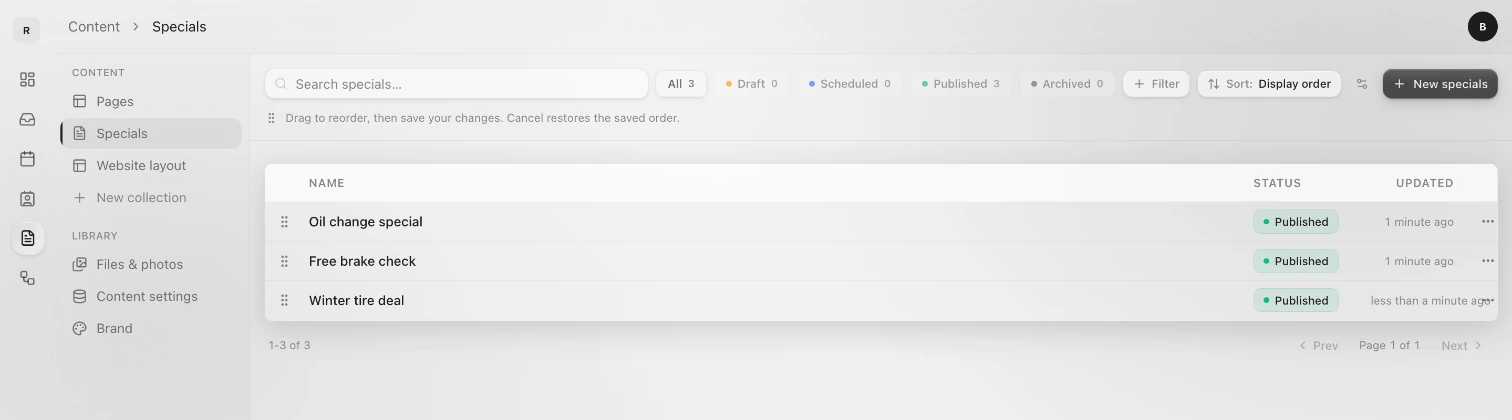Select the Archived filter tab

[1067, 84]
